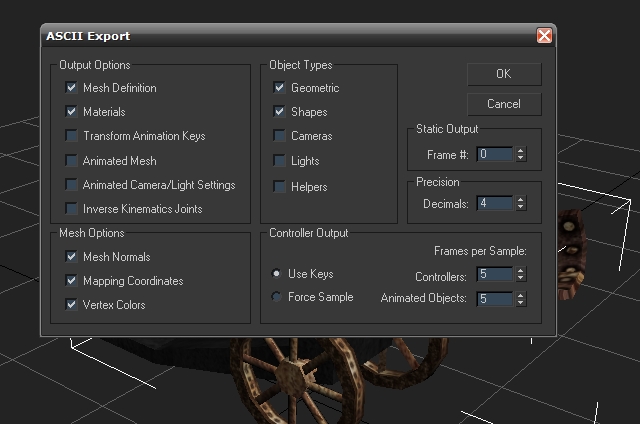Select Force Sample radio button
Image resolution: width=640 pixels, height=424 pixels.
pos(276,297)
